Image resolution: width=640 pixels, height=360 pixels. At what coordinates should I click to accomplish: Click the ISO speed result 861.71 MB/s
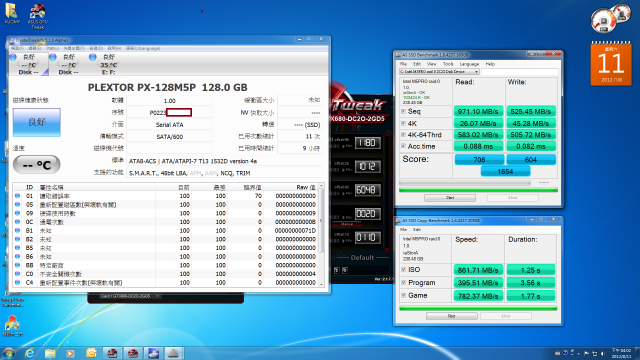point(478,270)
